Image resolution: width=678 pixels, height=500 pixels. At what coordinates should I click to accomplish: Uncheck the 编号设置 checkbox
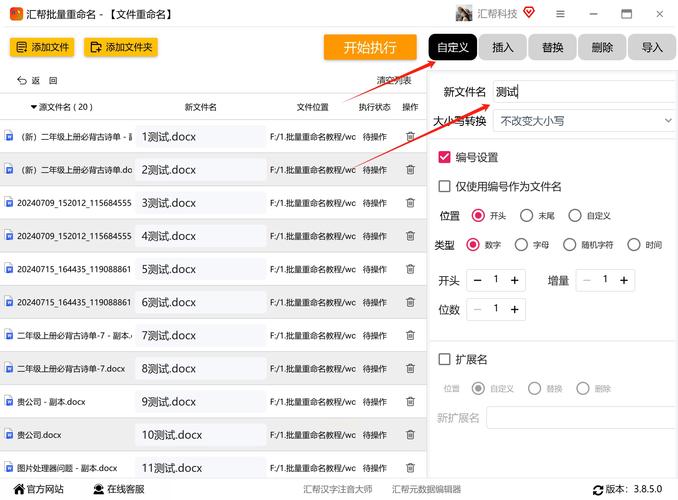pos(445,157)
